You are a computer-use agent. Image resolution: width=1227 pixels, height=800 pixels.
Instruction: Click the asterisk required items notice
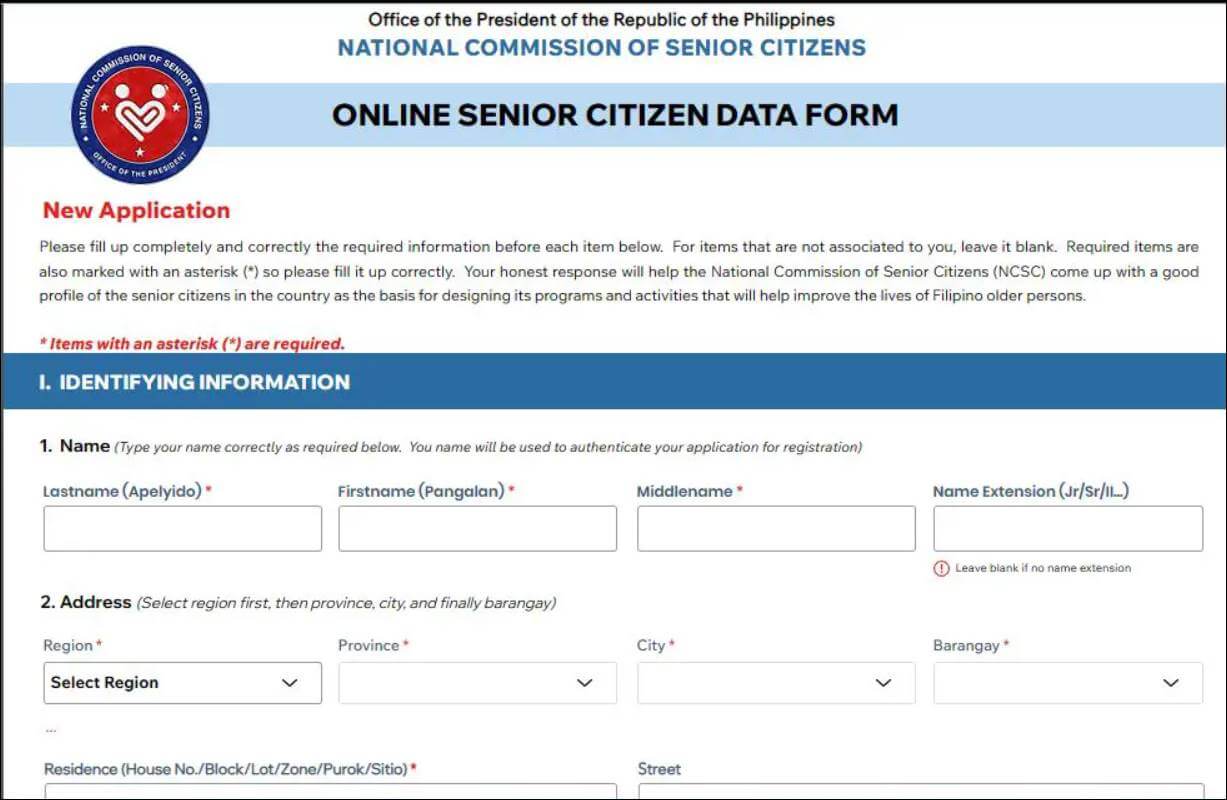(x=191, y=343)
